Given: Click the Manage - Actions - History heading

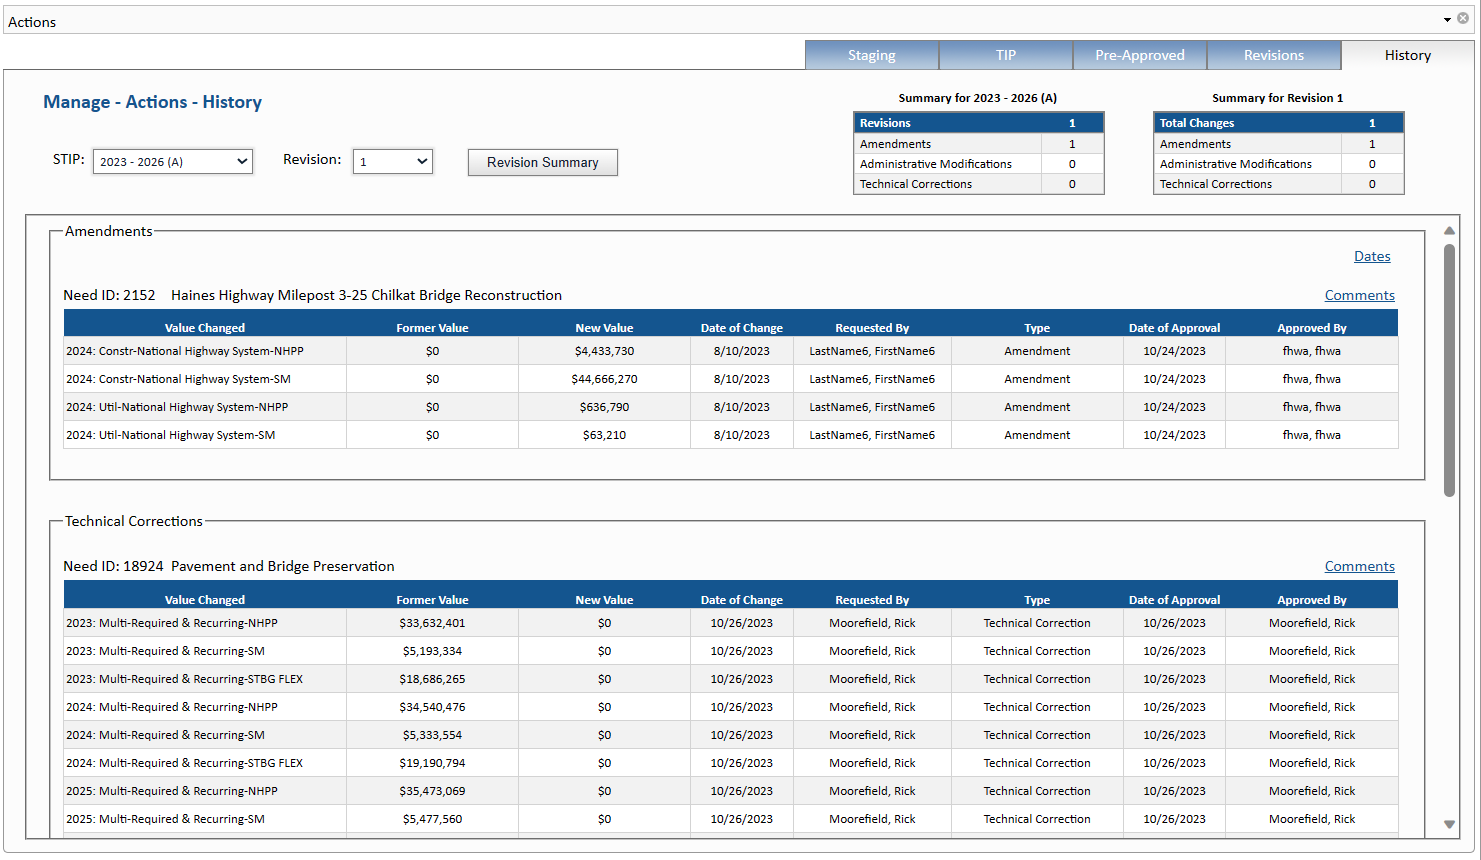Looking at the screenshot, I should 152,102.
